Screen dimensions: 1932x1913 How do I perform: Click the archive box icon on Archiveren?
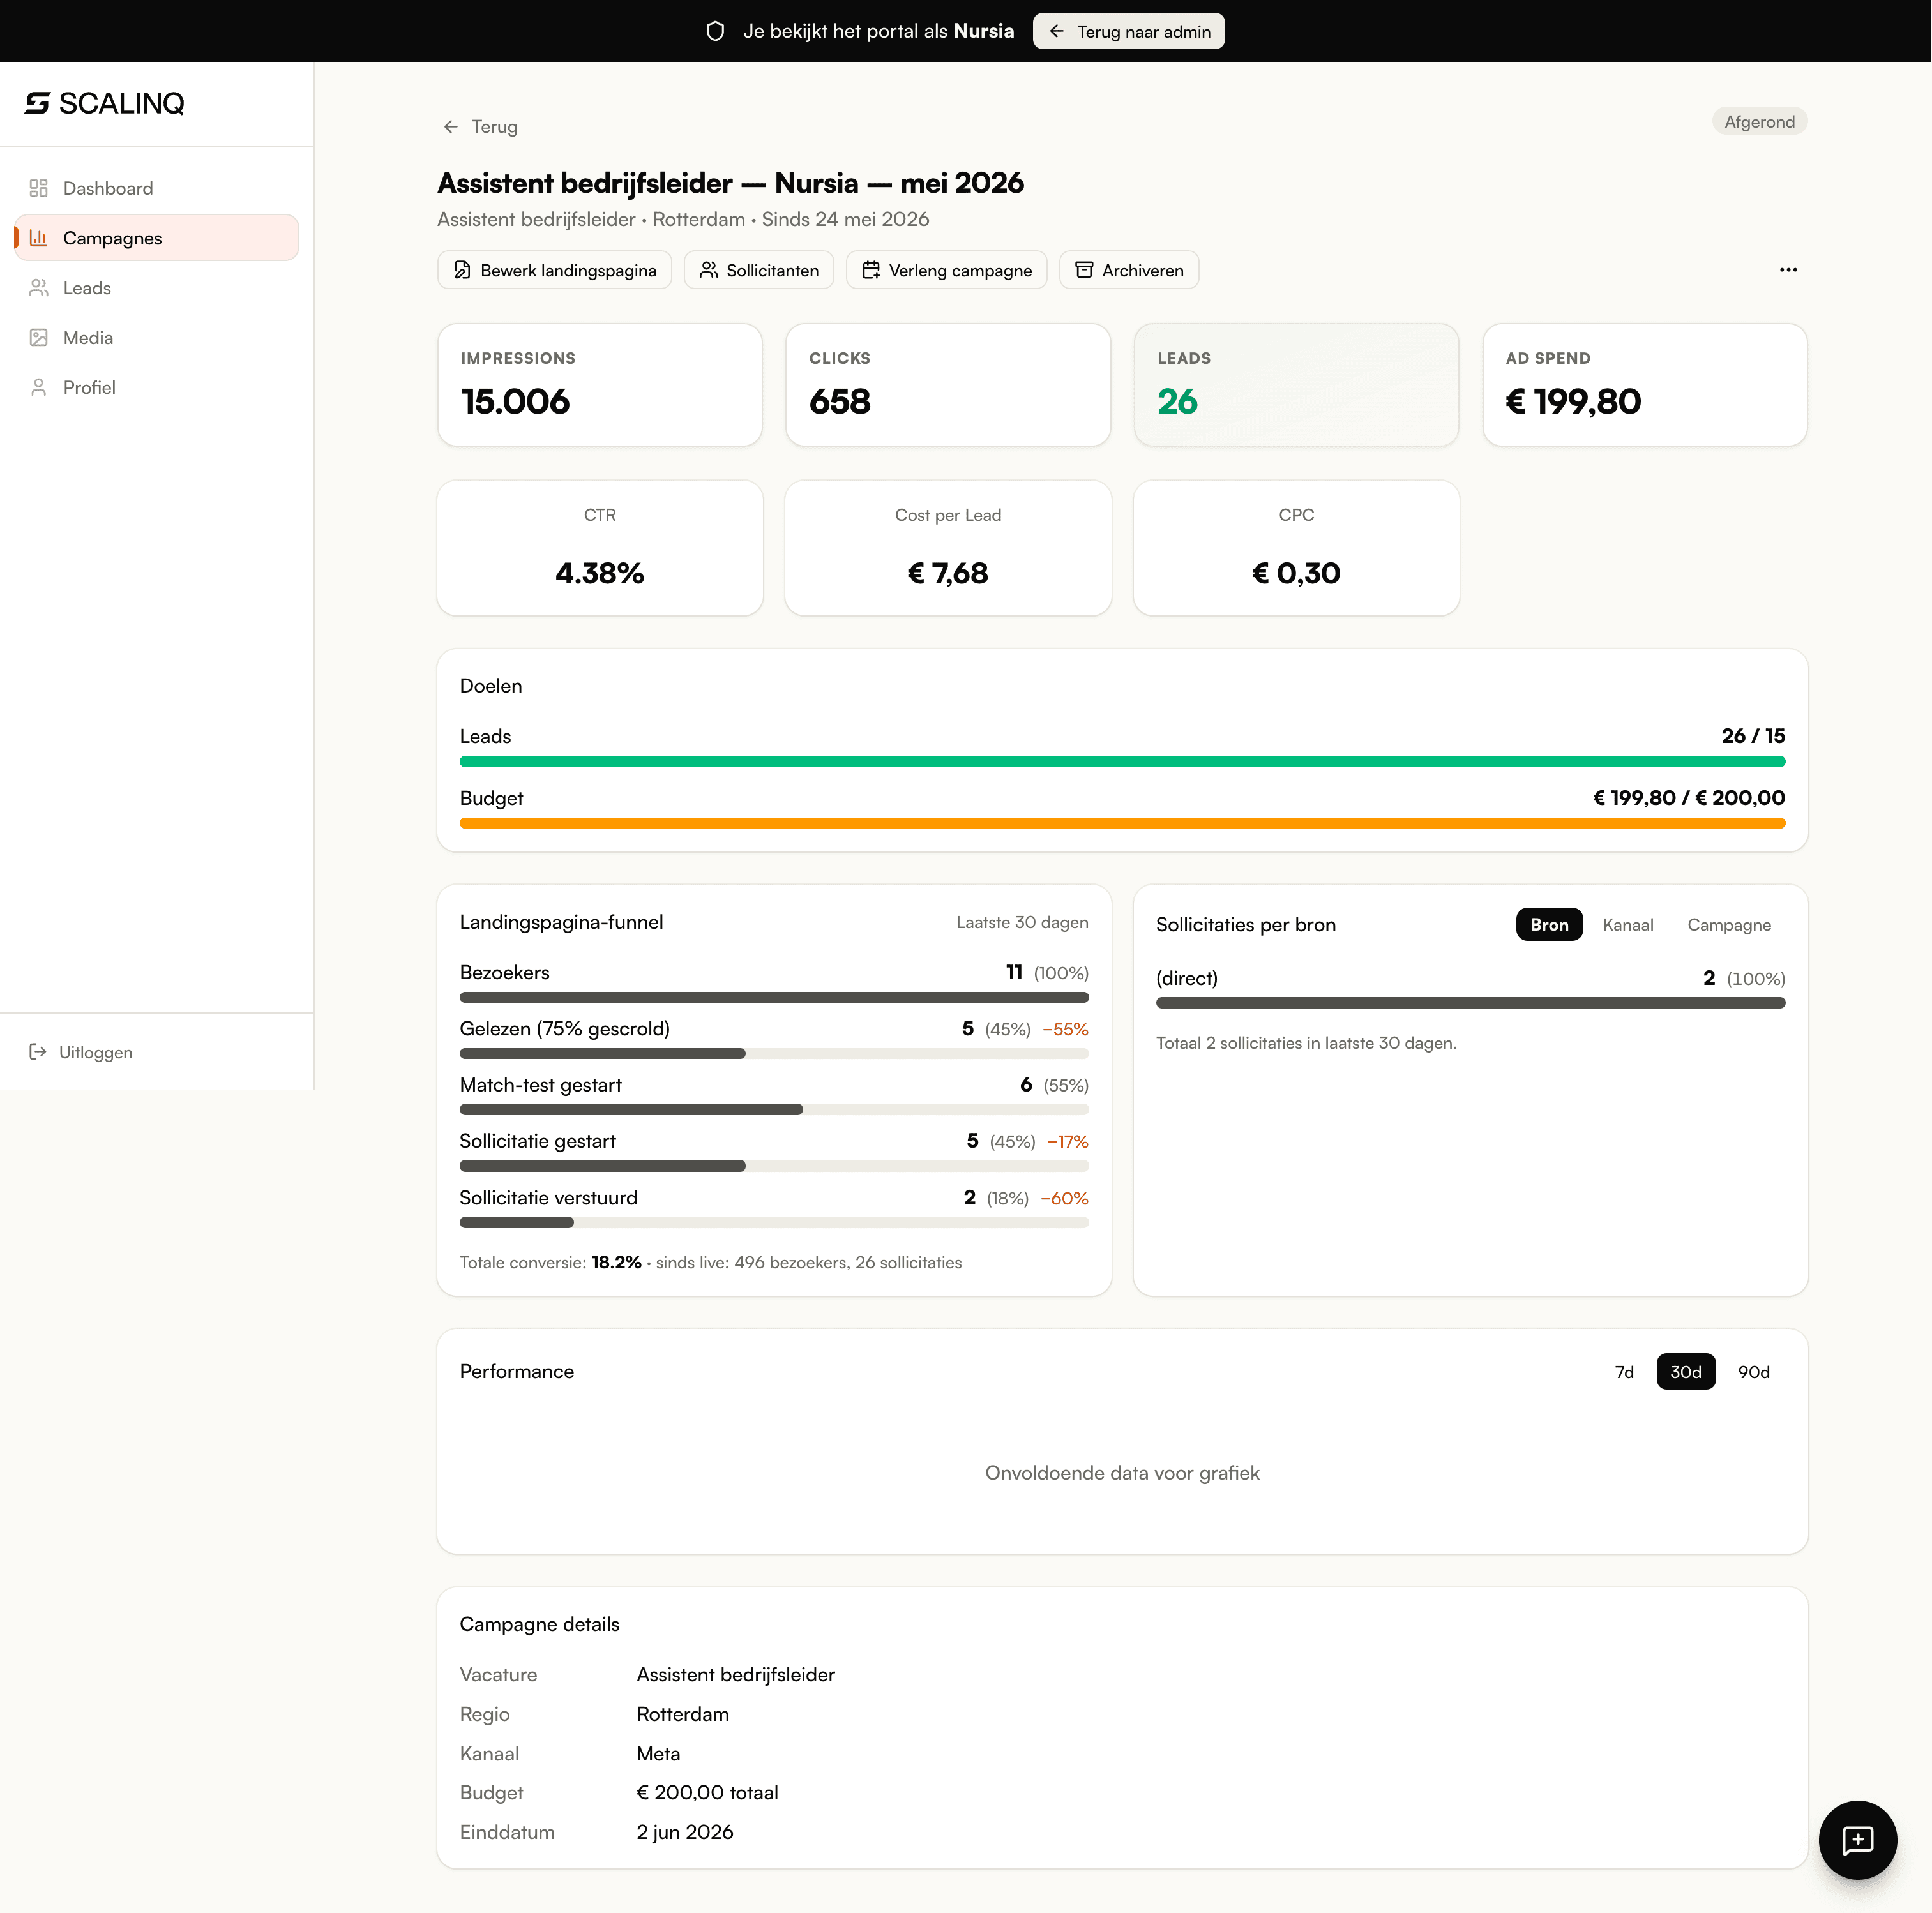pyautogui.click(x=1084, y=270)
